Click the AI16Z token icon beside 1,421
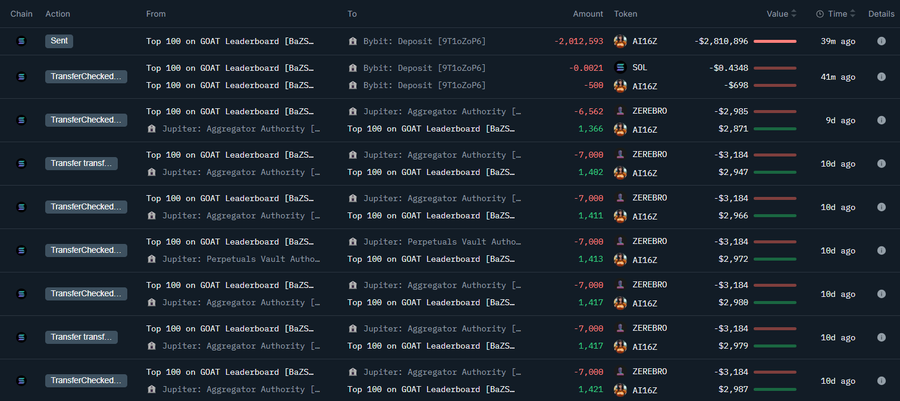 pos(620,390)
